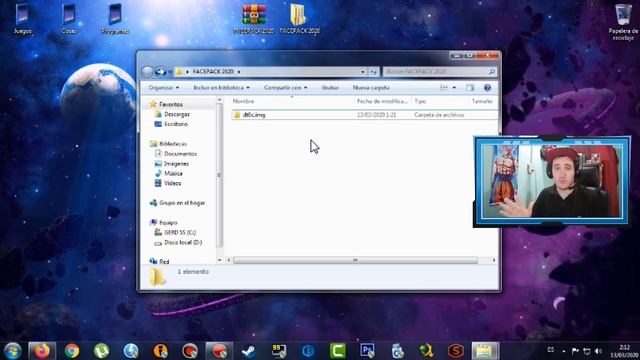Open the Papelera de reciclaje
The height and width of the screenshot is (360, 640).
click(x=623, y=22)
